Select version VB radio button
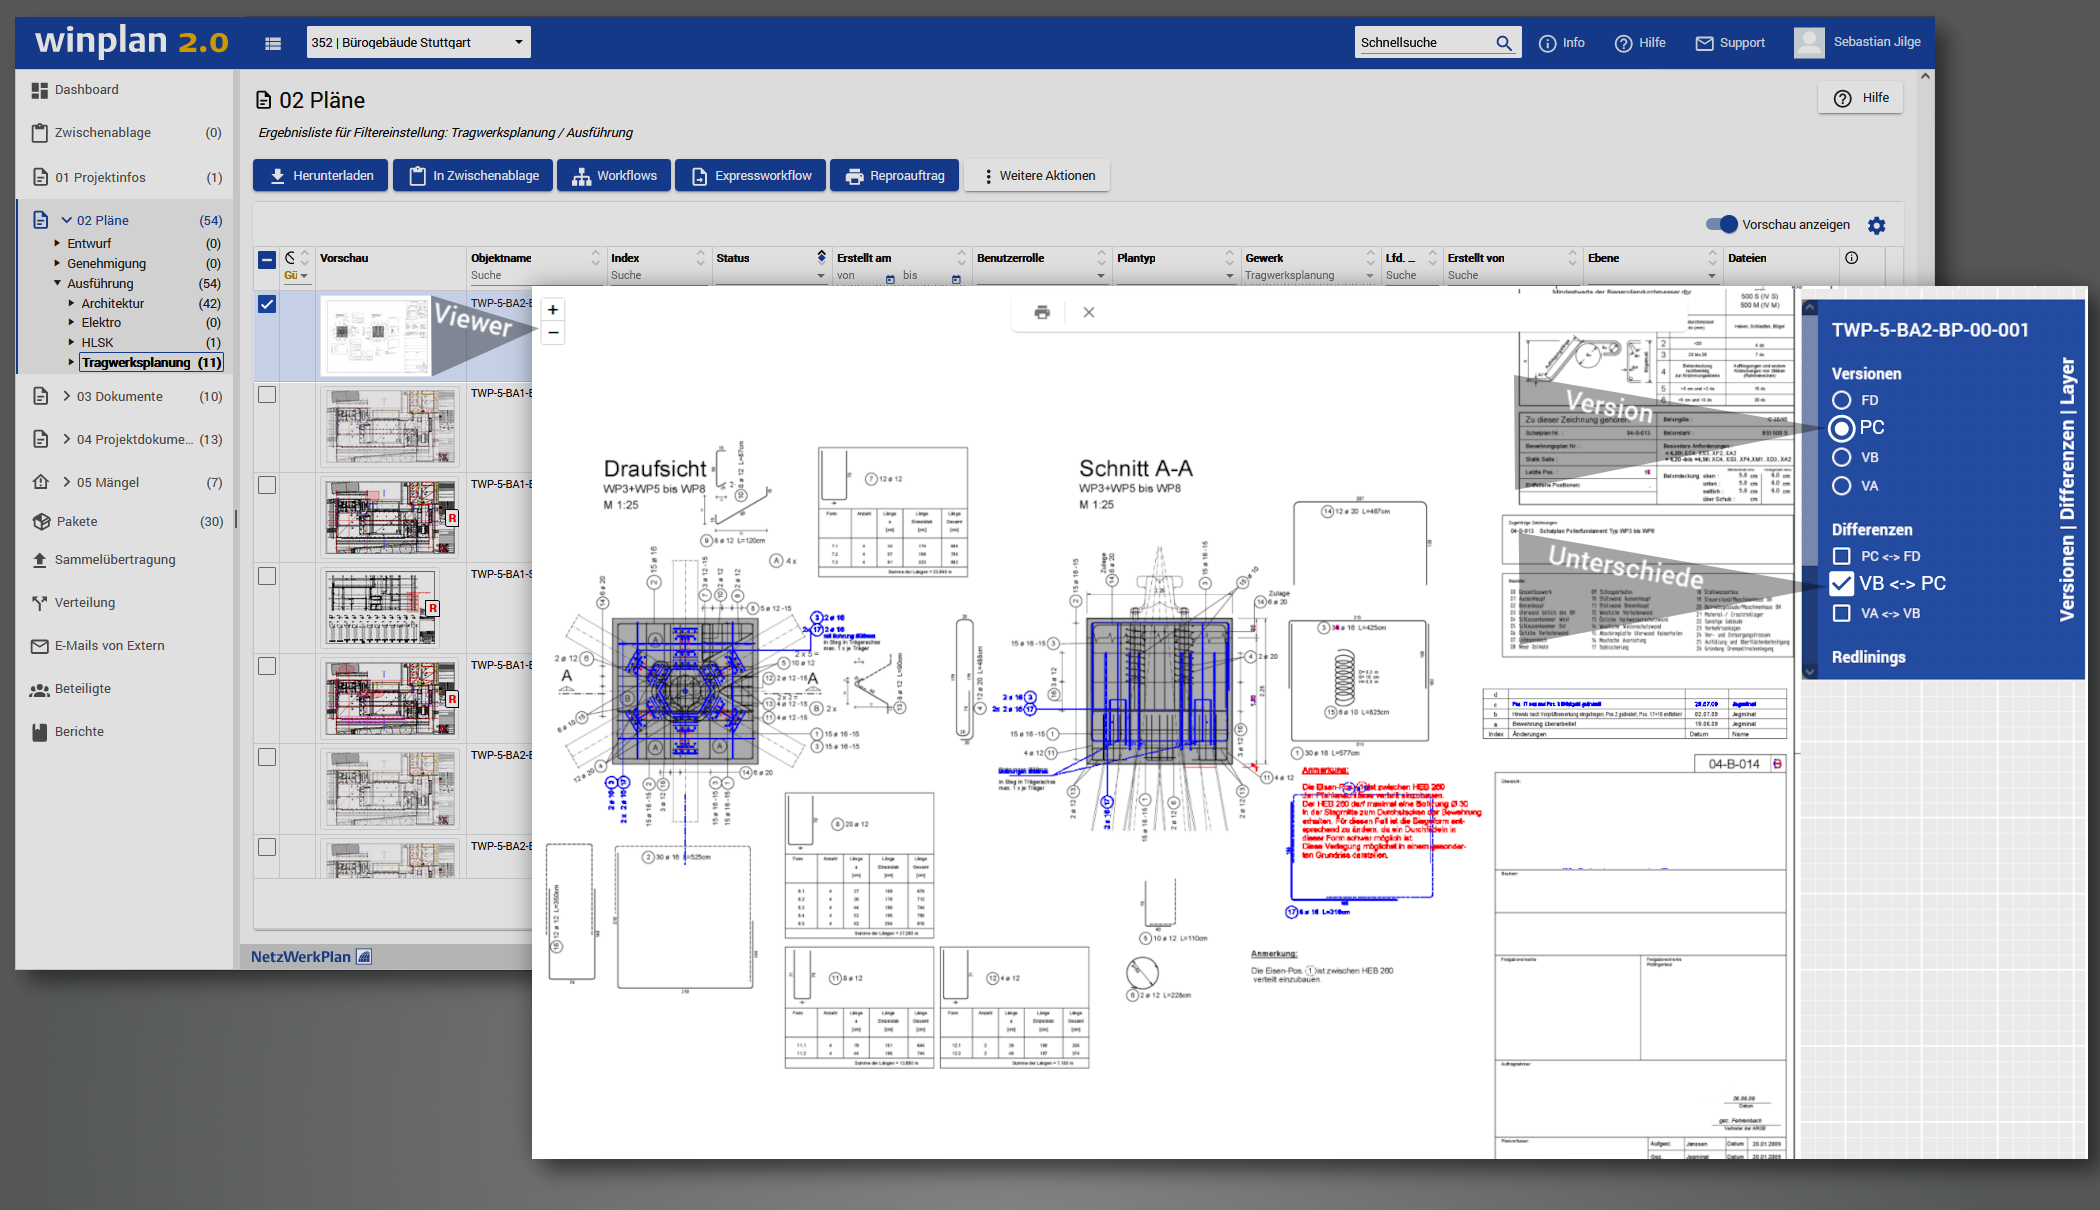 1841,457
